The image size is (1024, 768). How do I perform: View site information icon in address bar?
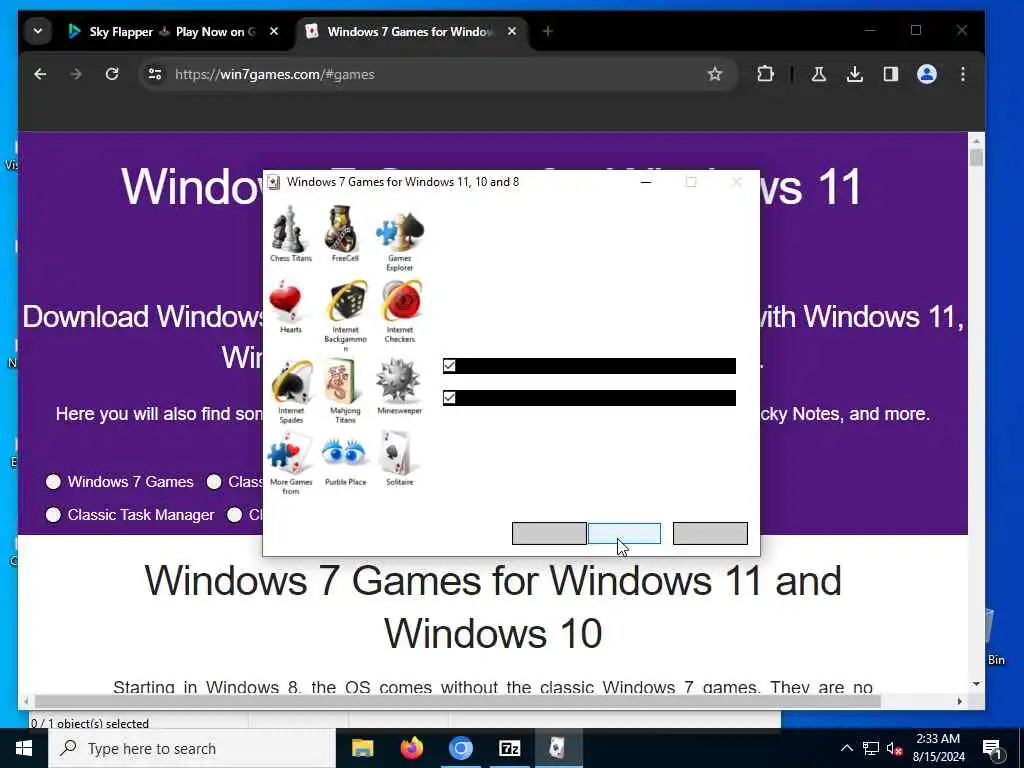155,74
